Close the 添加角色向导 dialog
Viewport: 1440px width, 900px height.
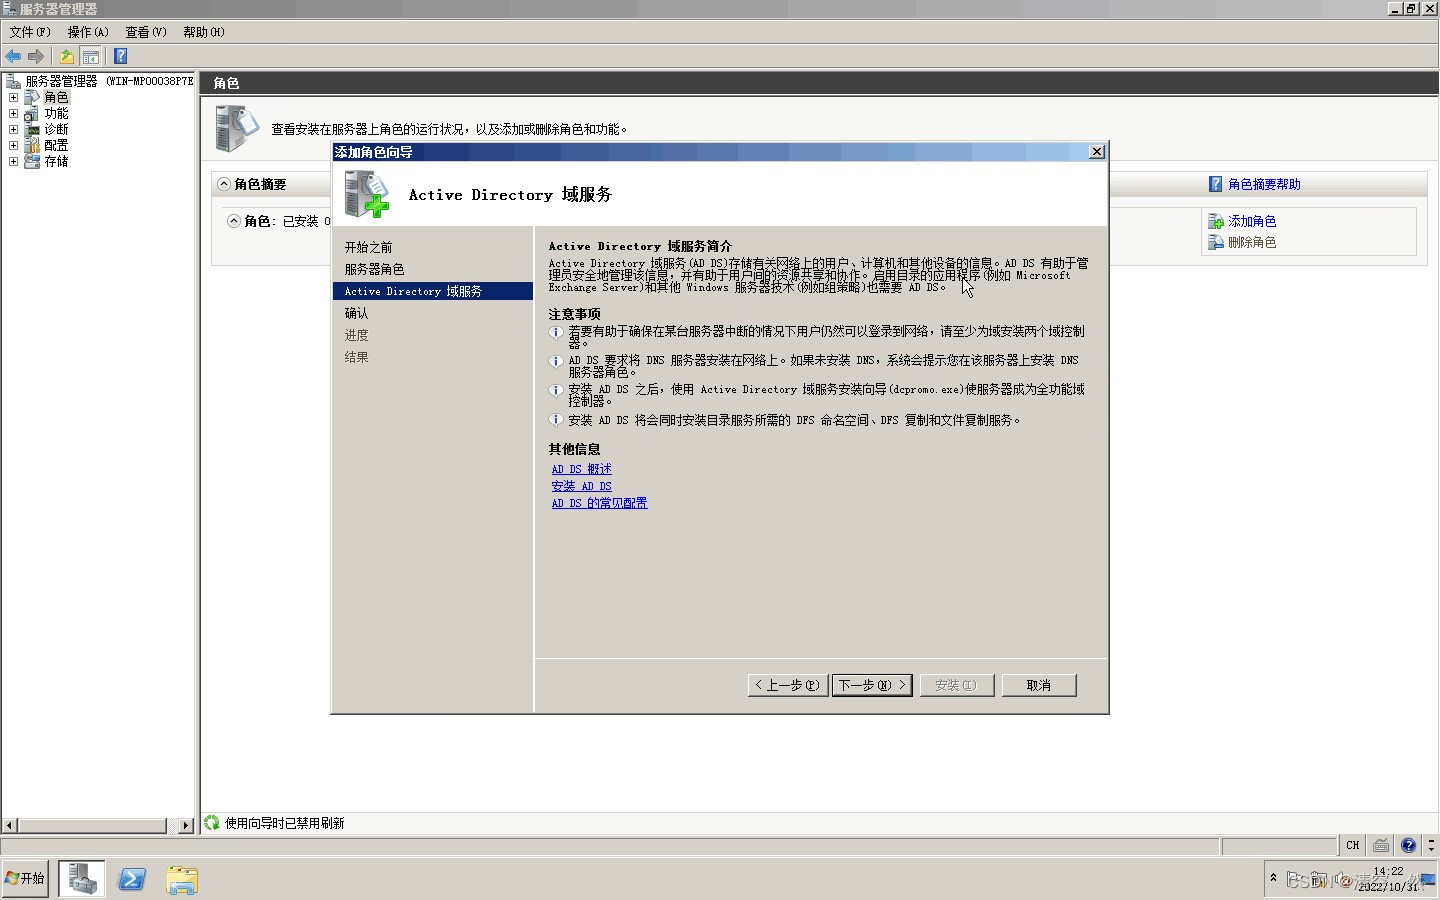click(x=1096, y=151)
